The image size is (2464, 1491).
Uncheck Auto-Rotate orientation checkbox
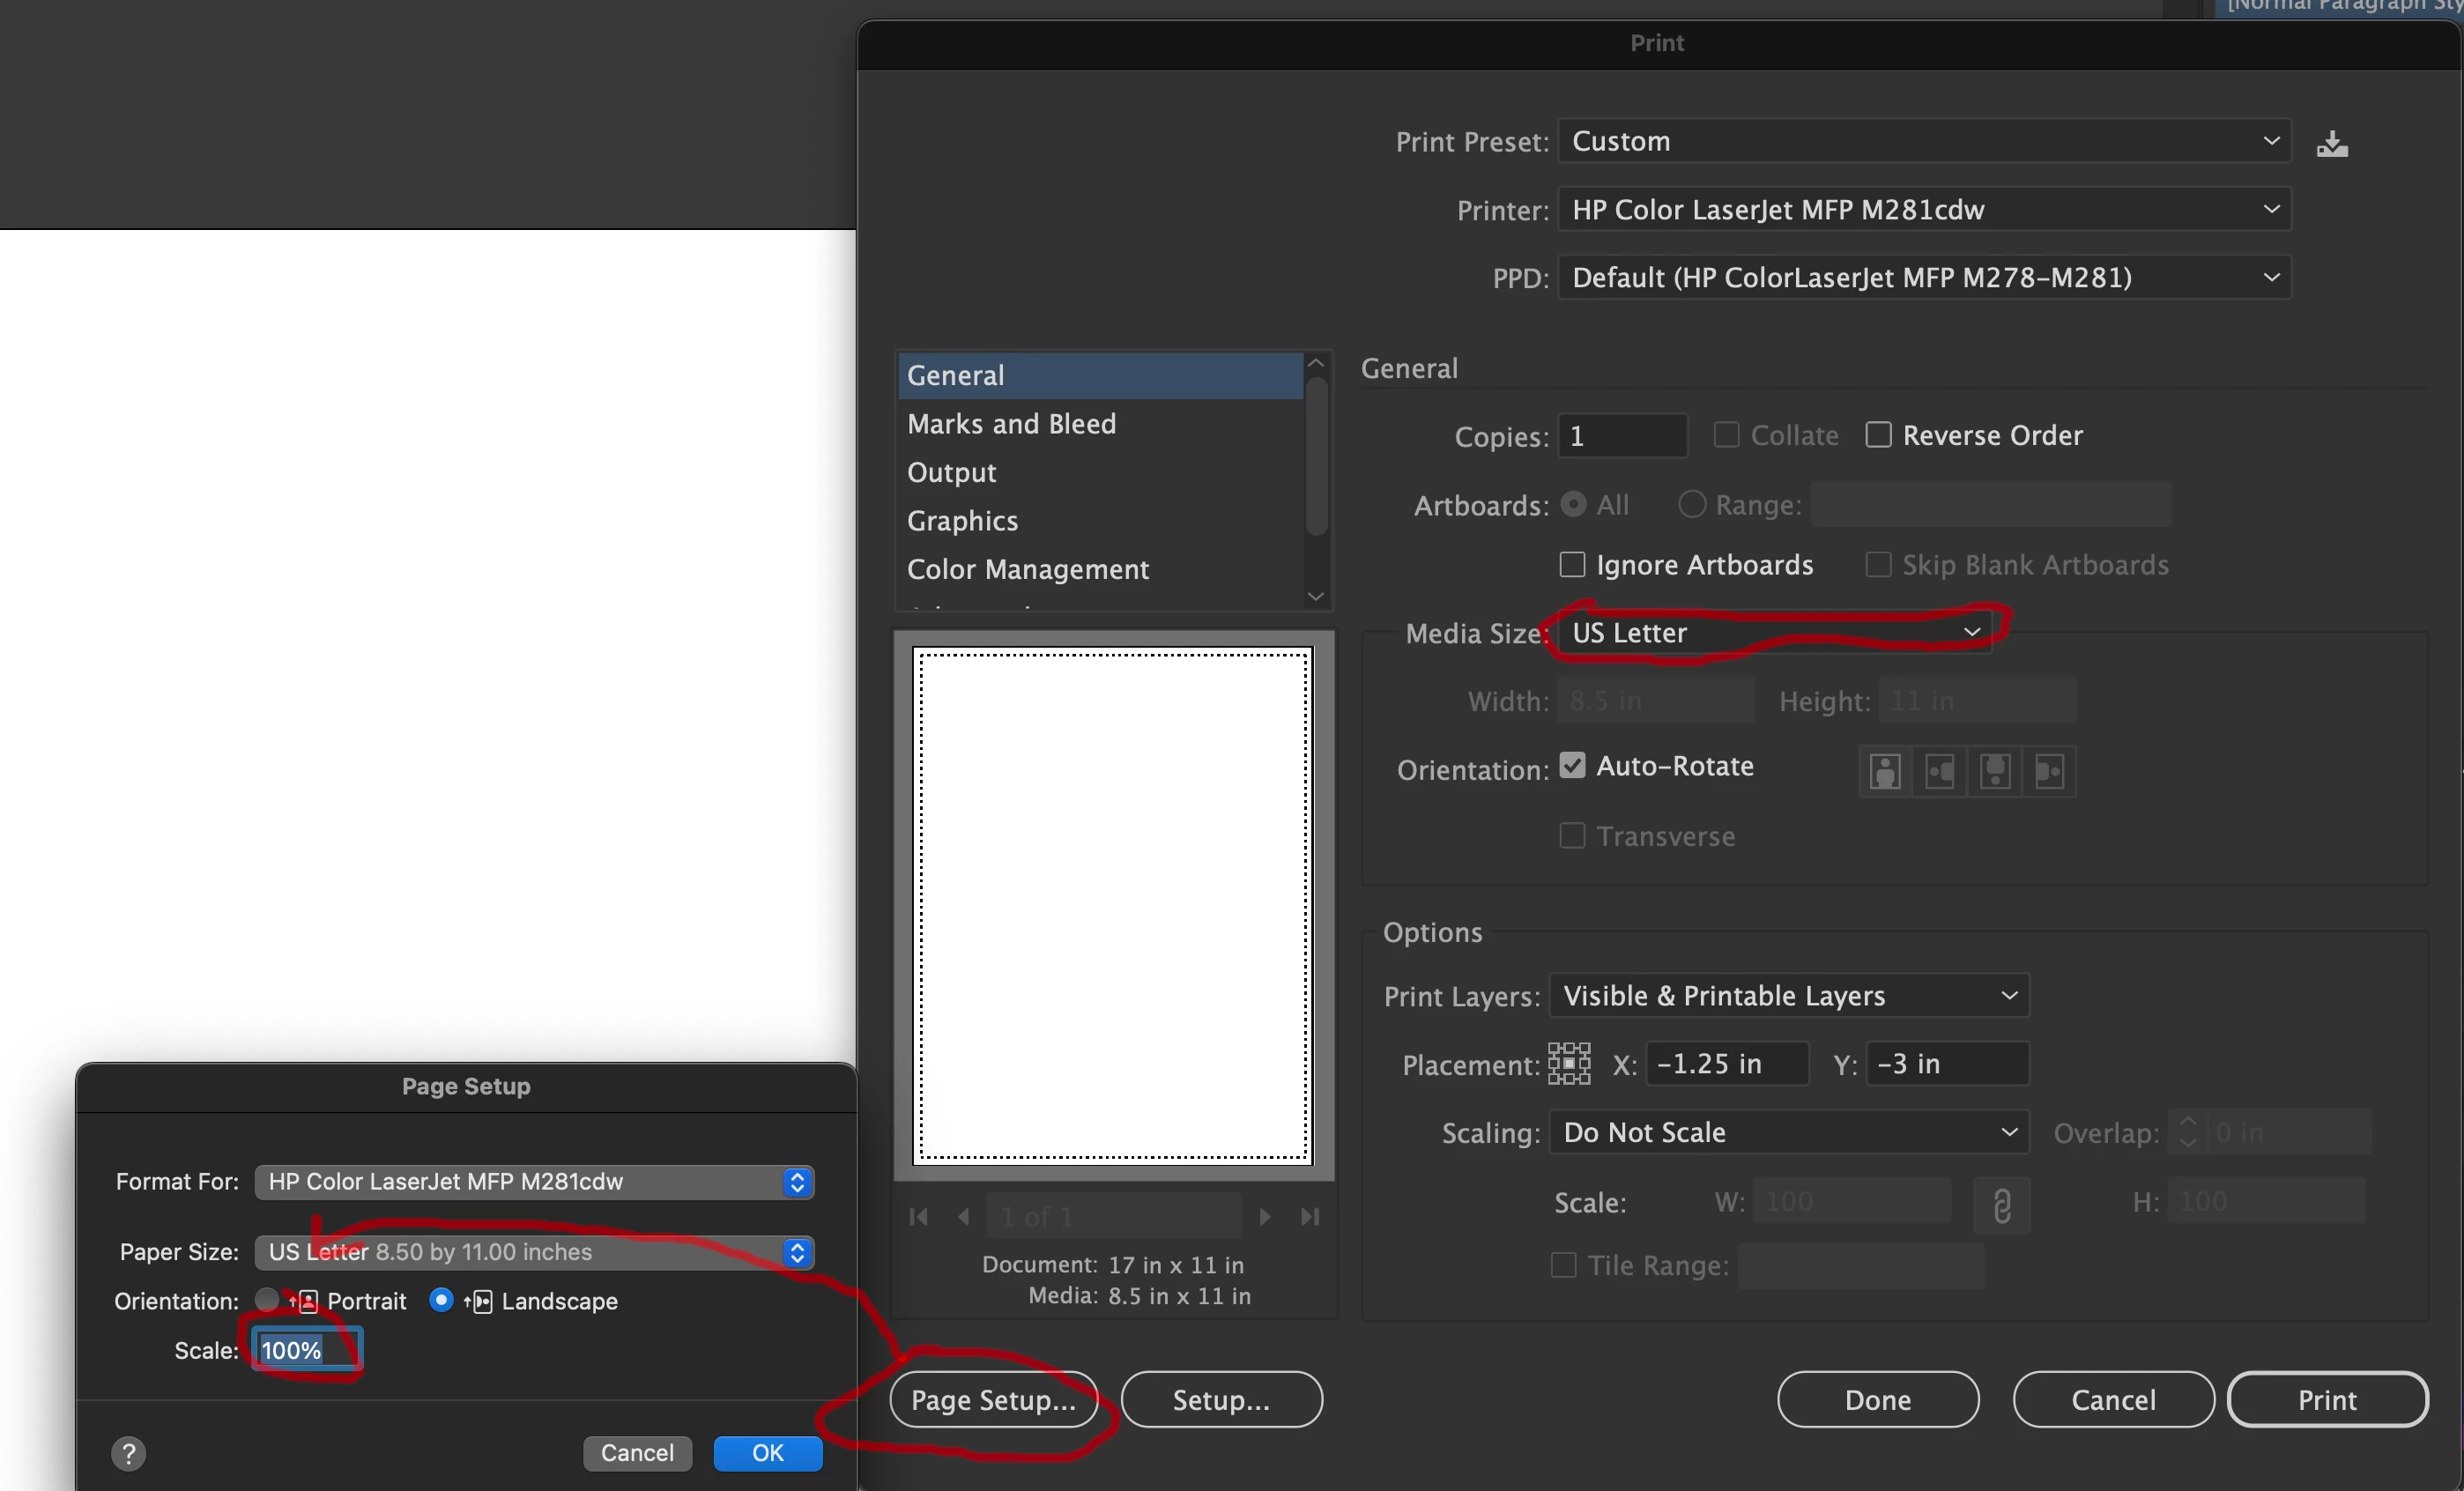coord(1572,766)
